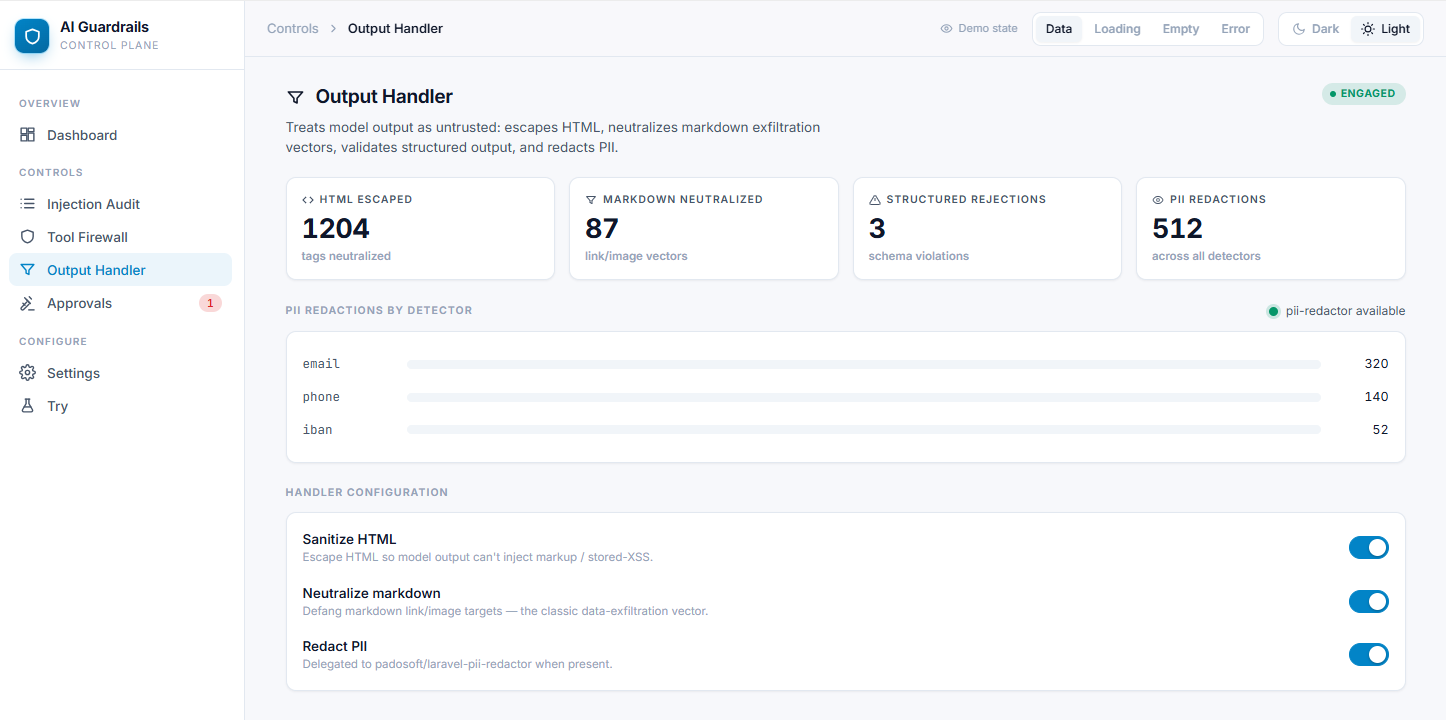This screenshot has height=720, width=1446.
Task: Turn off the Neutralize markdown switch
Action: coord(1369,601)
